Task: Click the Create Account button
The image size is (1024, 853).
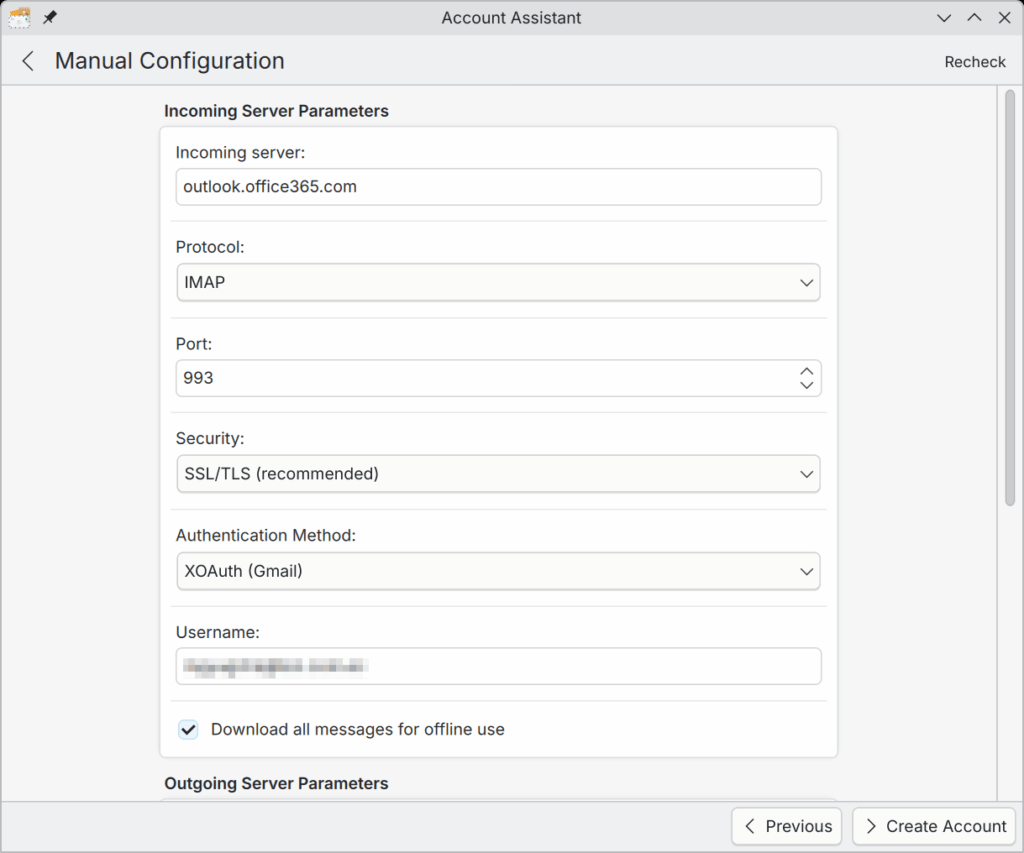Action: (934, 826)
